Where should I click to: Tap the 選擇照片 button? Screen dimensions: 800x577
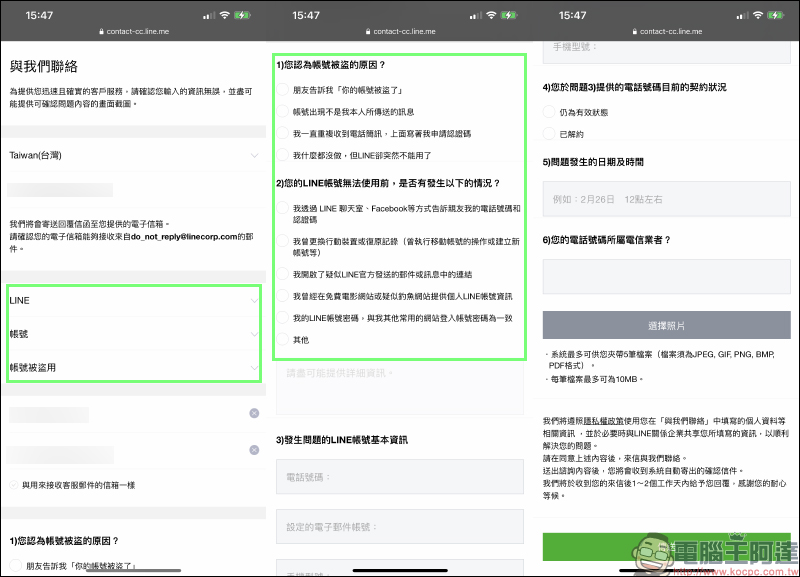(x=667, y=325)
